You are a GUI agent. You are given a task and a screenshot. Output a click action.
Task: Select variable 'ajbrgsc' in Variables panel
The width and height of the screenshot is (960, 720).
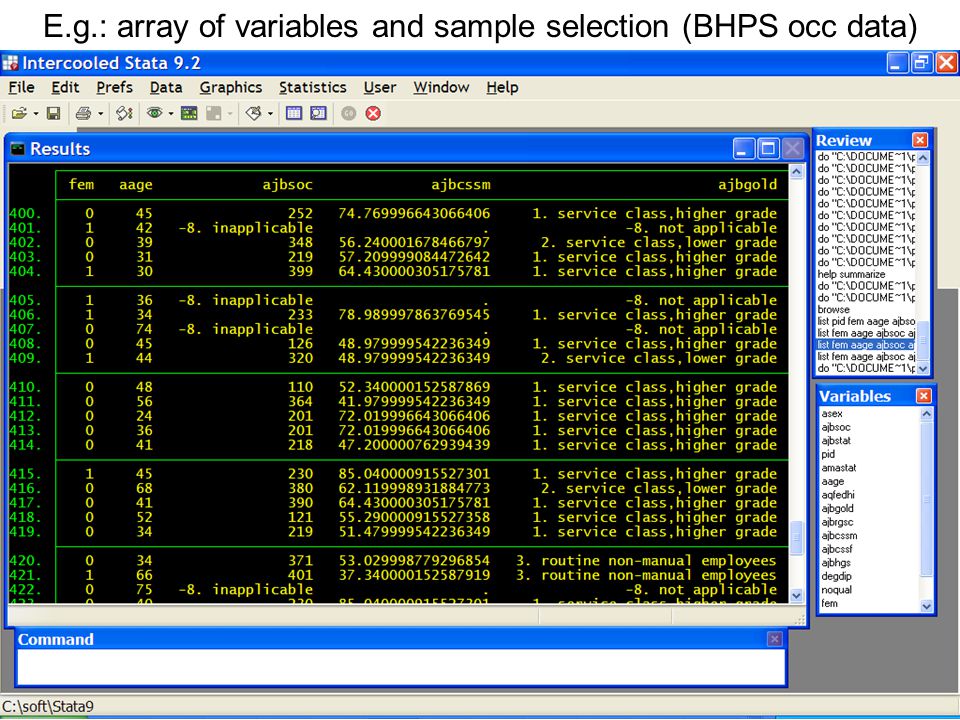pos(838,522)
